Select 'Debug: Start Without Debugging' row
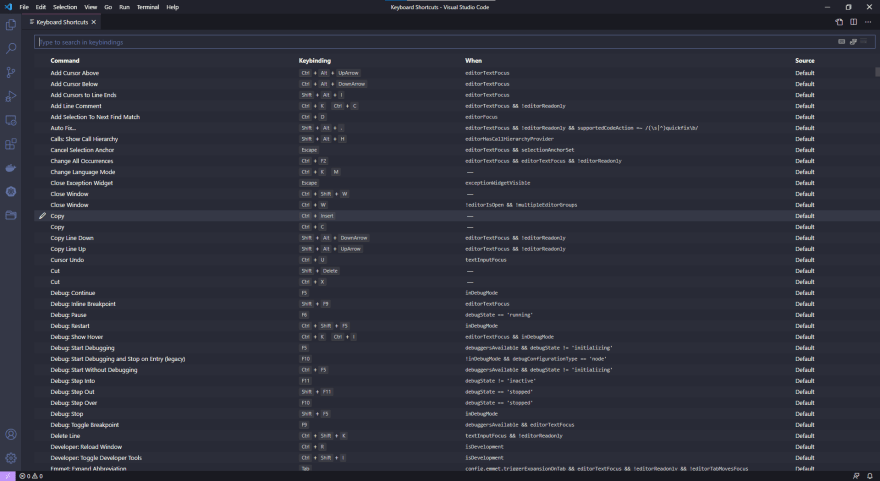 [454, 370]
